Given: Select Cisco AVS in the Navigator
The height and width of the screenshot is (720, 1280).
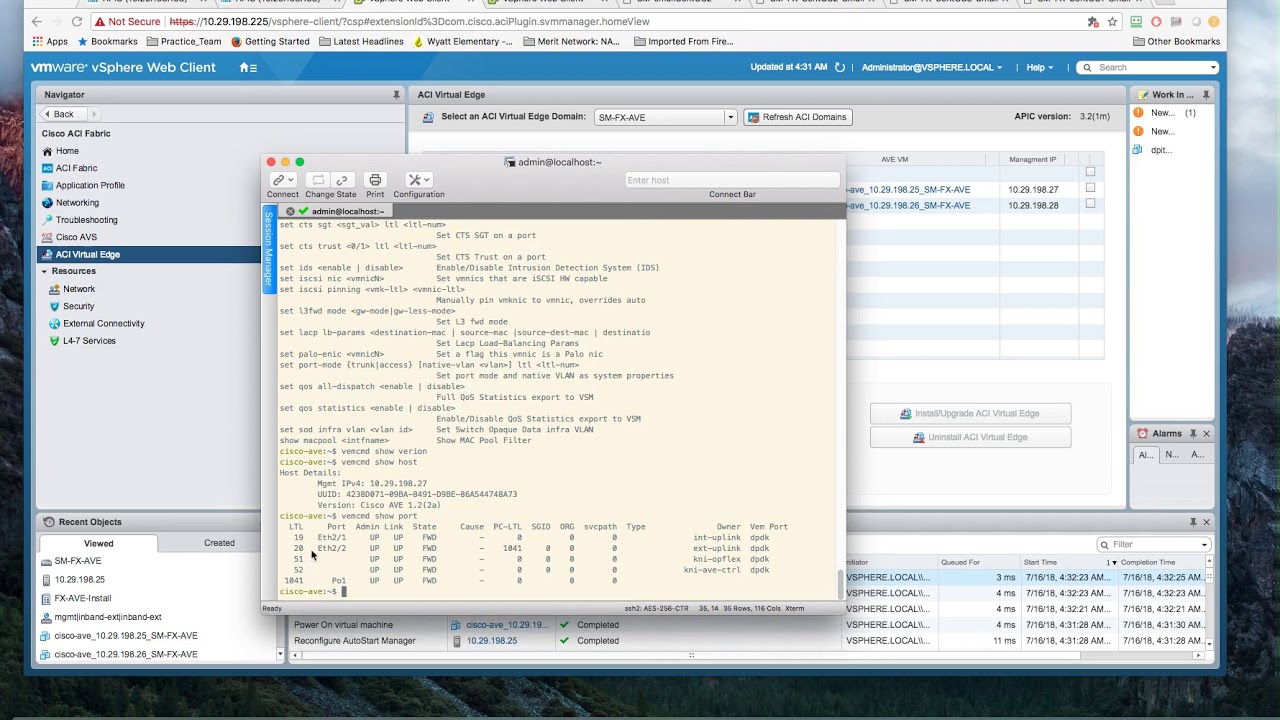Looking at the screenshot, I should [76, 237].
